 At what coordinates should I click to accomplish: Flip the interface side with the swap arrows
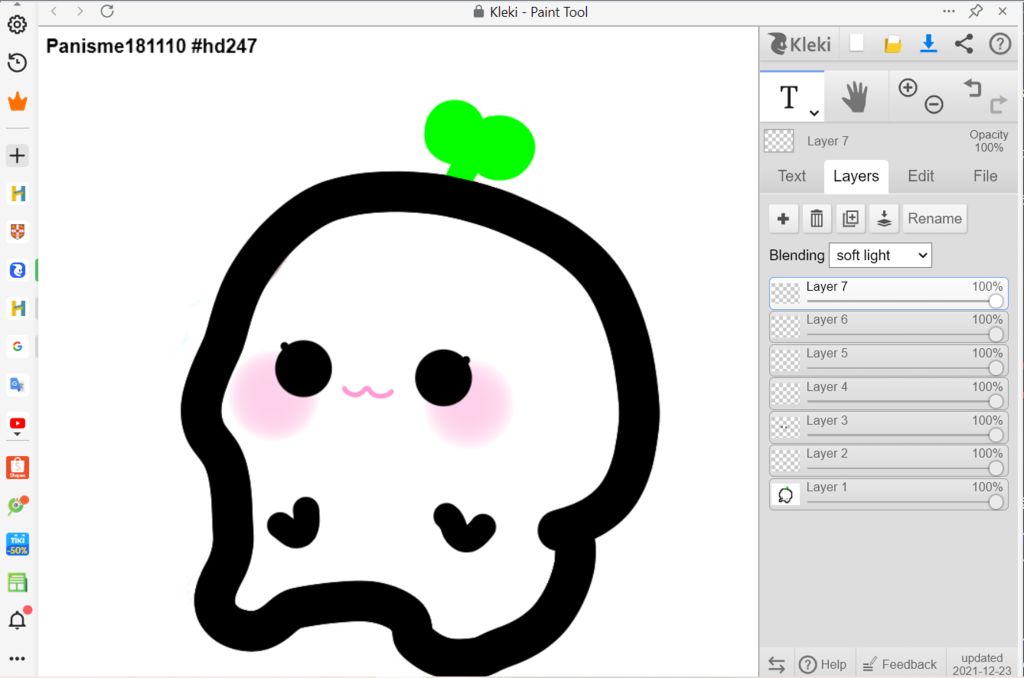[776, 664]
